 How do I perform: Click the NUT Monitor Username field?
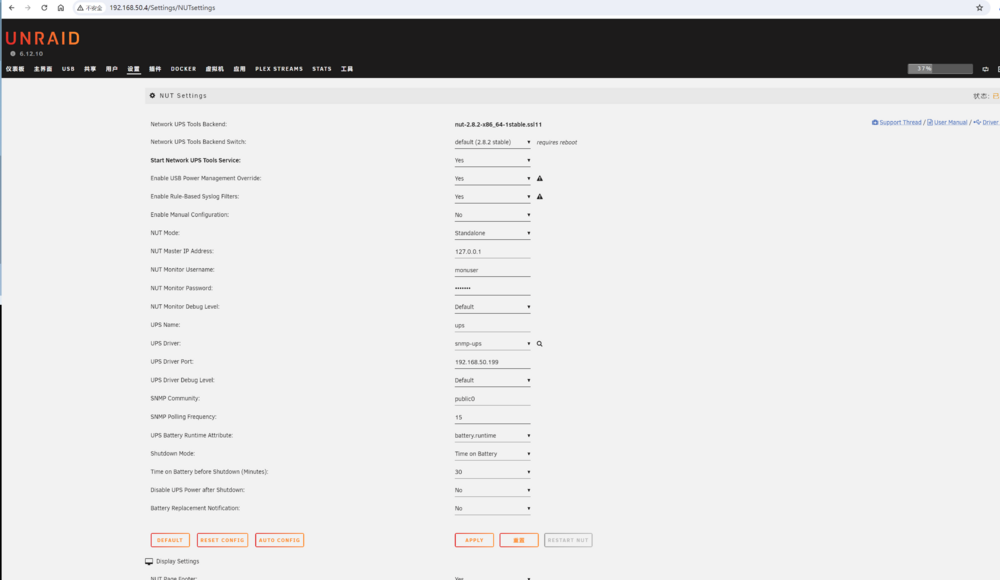pos(492,271)
